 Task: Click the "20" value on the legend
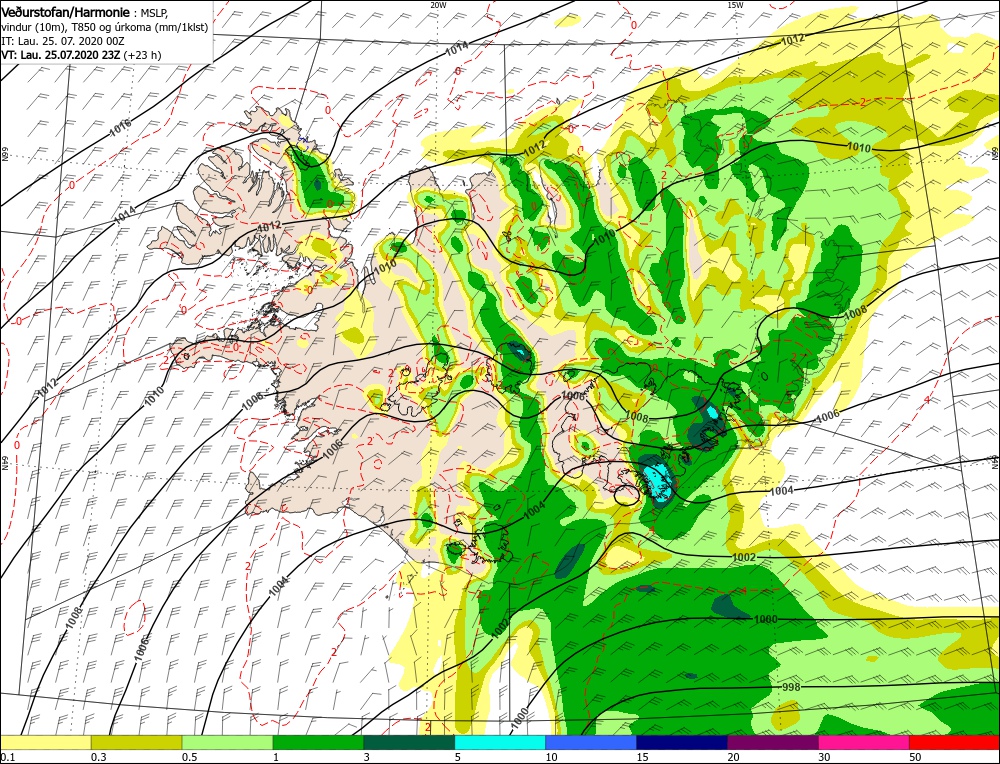[733, 756]
